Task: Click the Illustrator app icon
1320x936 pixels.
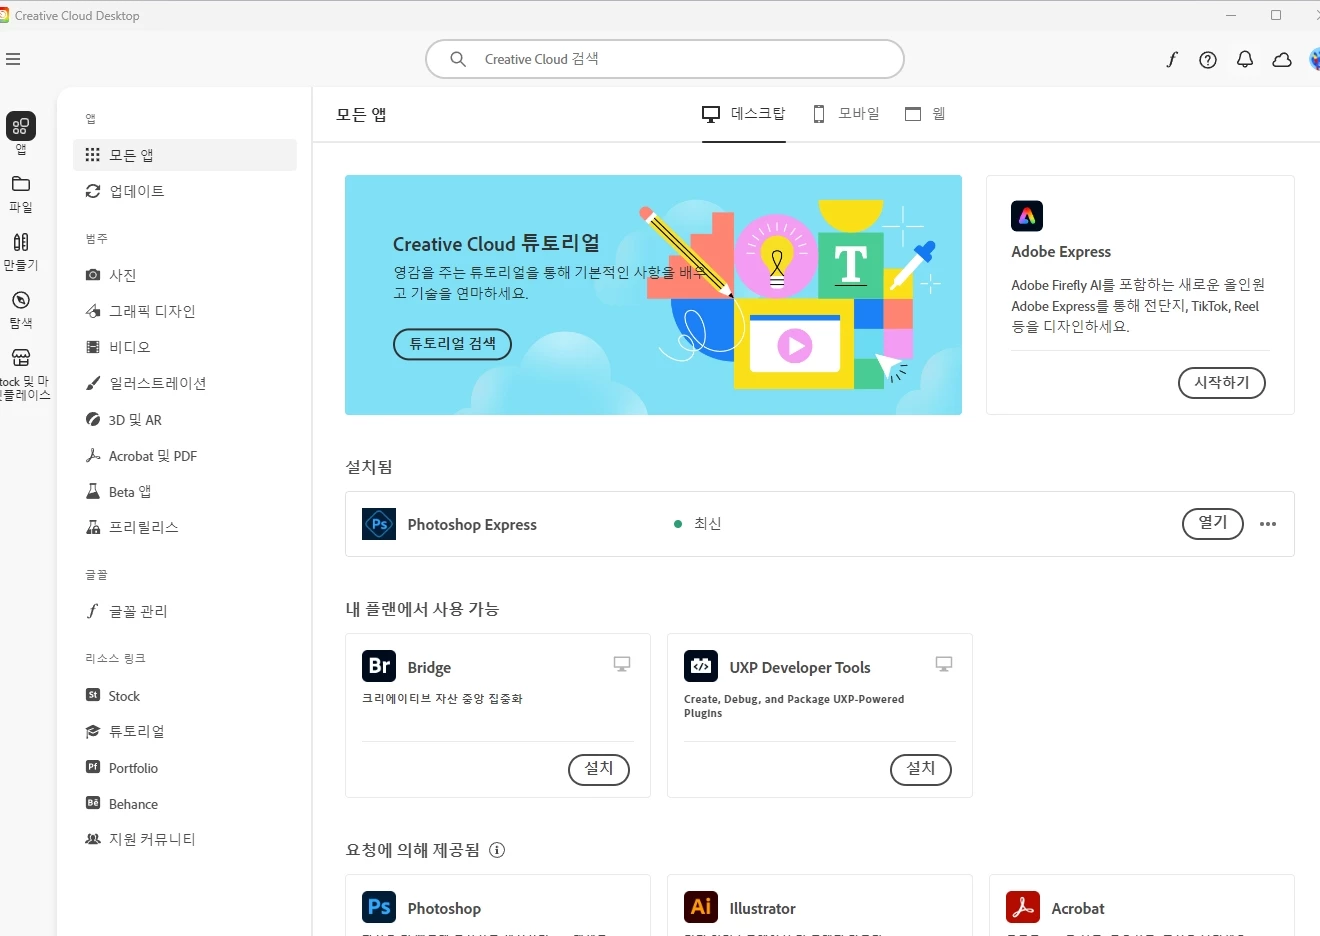Action: click(x=701, y=907)
